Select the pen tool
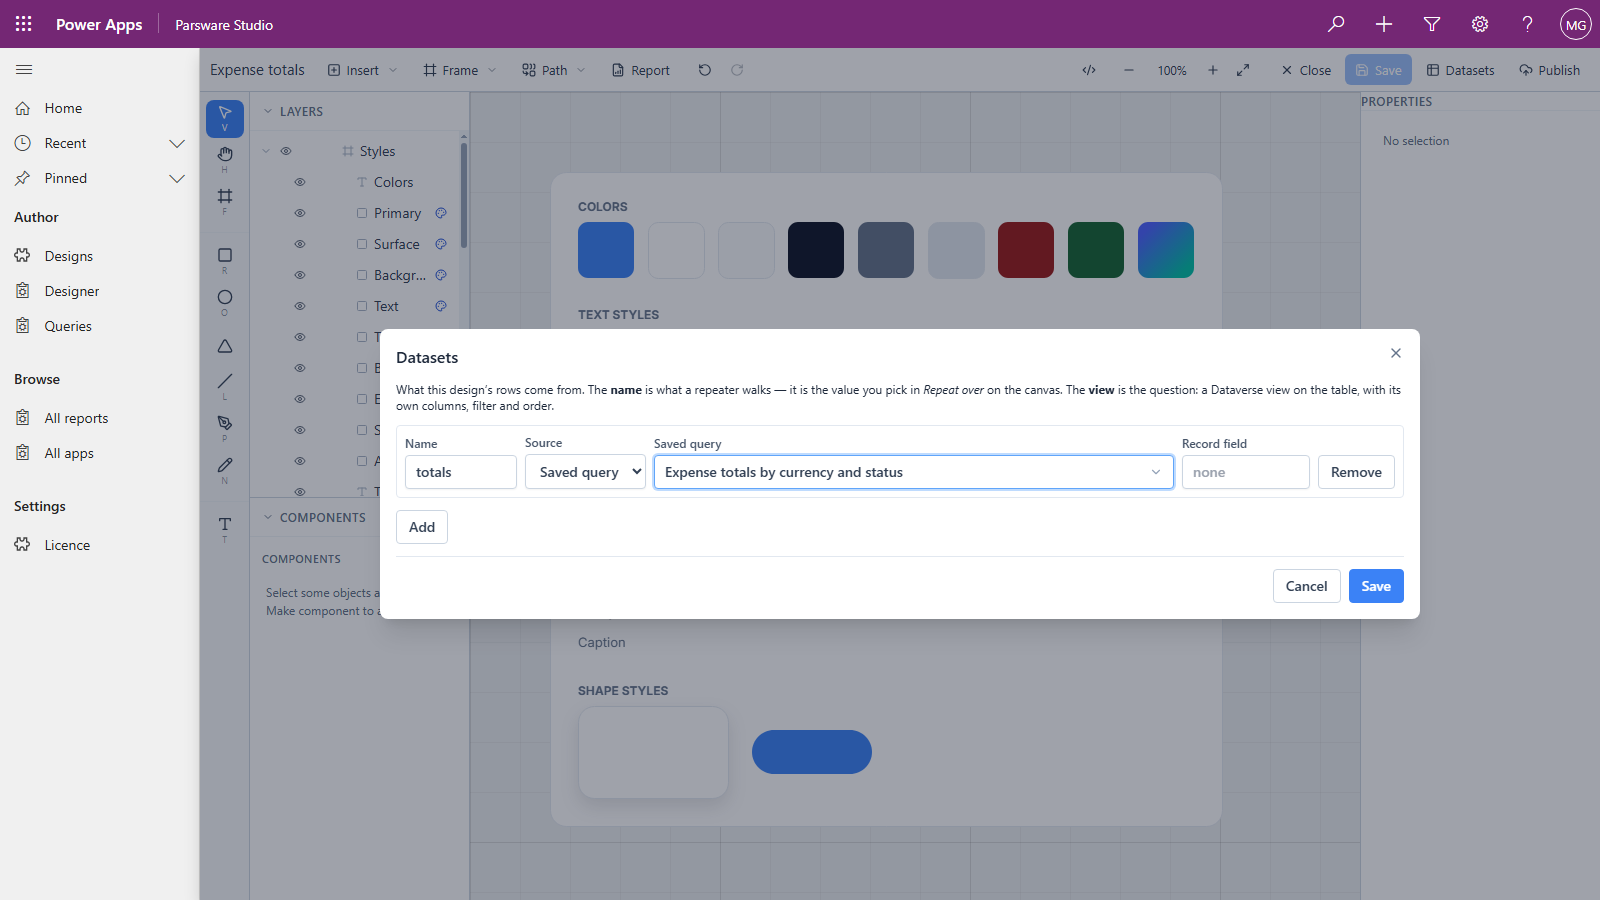The height and width of the screenshot is (900, 1600). [x=225, y=427]
